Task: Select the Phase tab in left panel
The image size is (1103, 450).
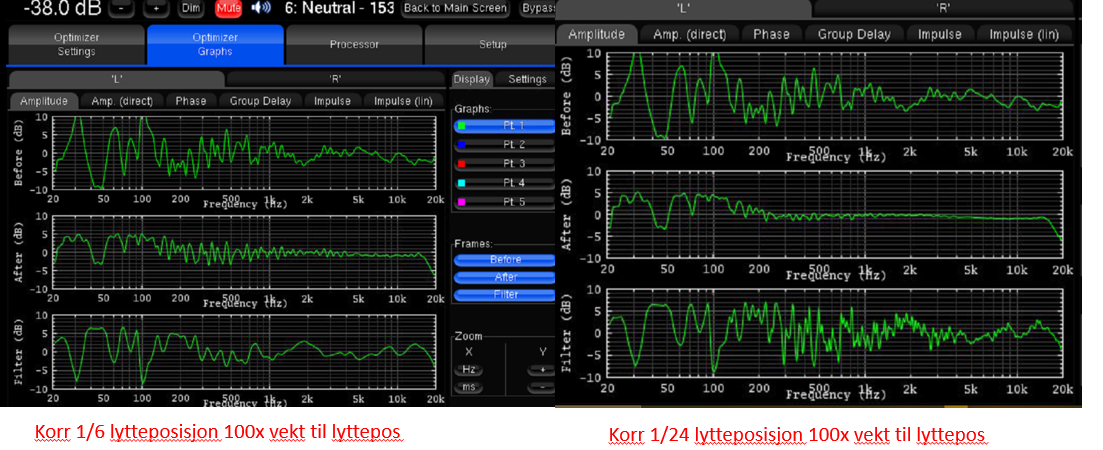Action: pos(191,101)
